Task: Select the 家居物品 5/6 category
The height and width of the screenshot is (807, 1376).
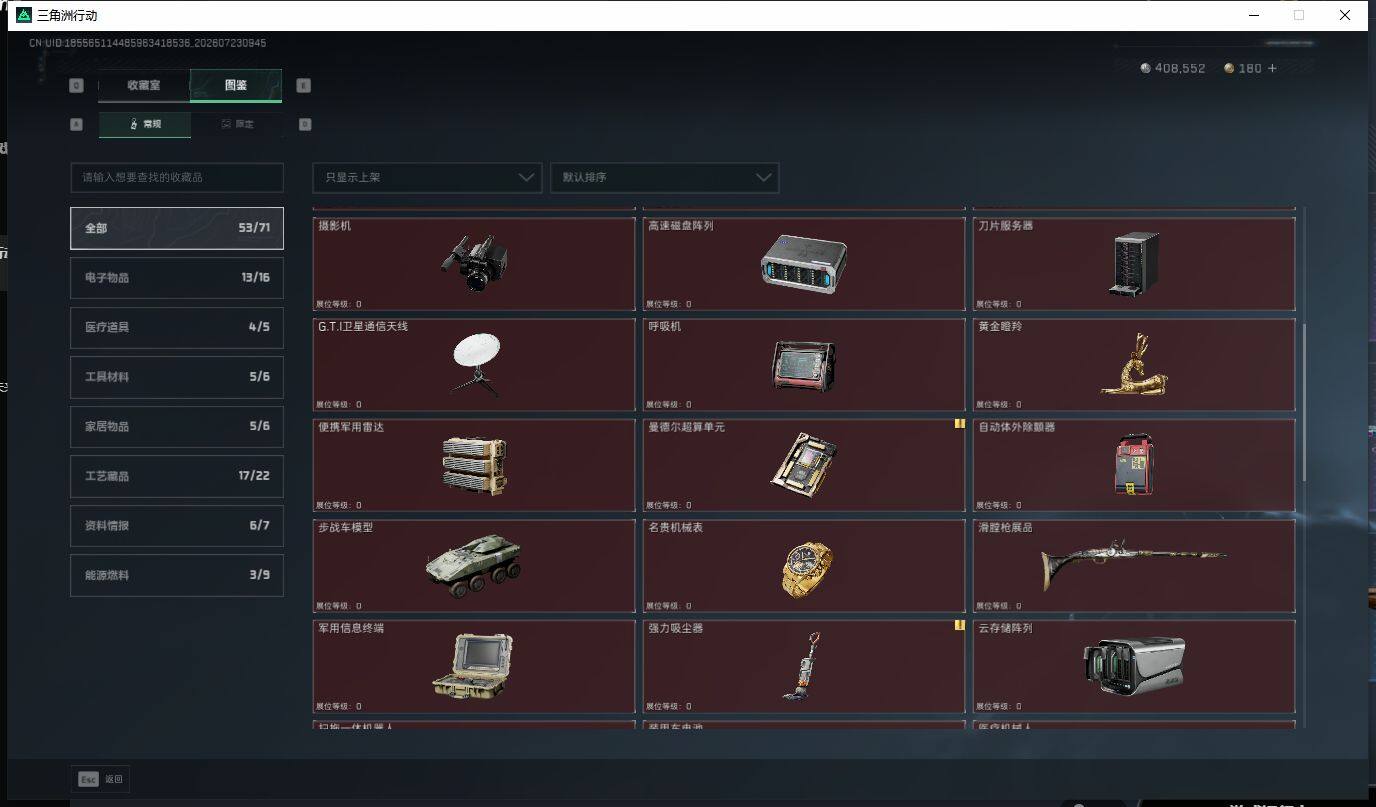Action: click(x=177, y=426)
